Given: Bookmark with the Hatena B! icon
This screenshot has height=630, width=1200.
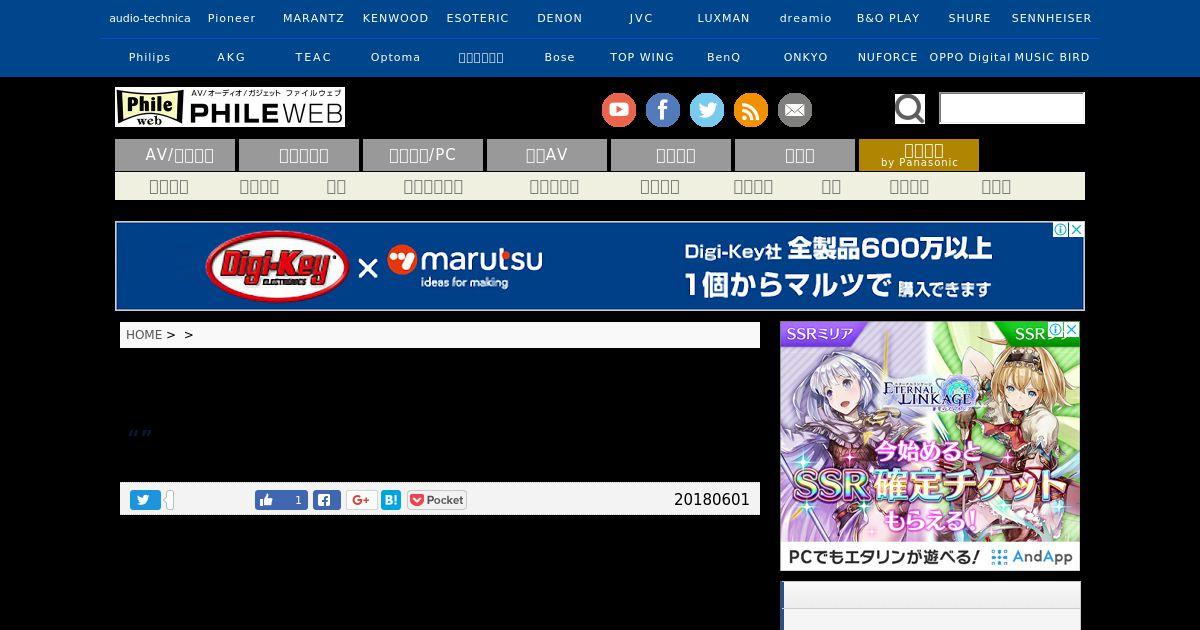Looking at the screenshot, I should pos(391,500).
